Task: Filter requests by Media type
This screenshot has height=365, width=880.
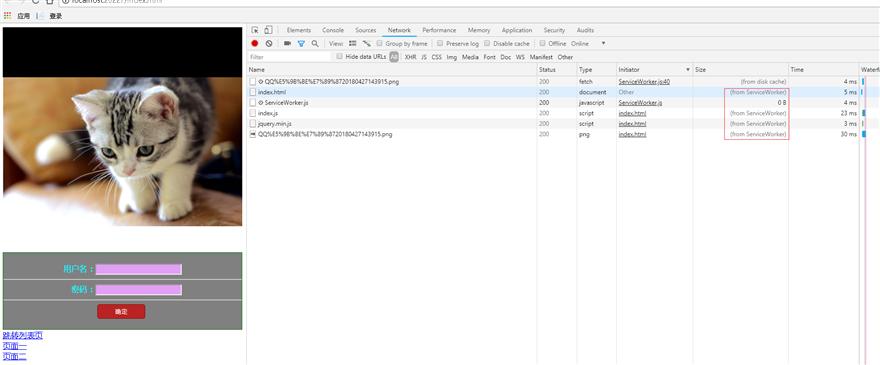Action: tap(470, 57)
